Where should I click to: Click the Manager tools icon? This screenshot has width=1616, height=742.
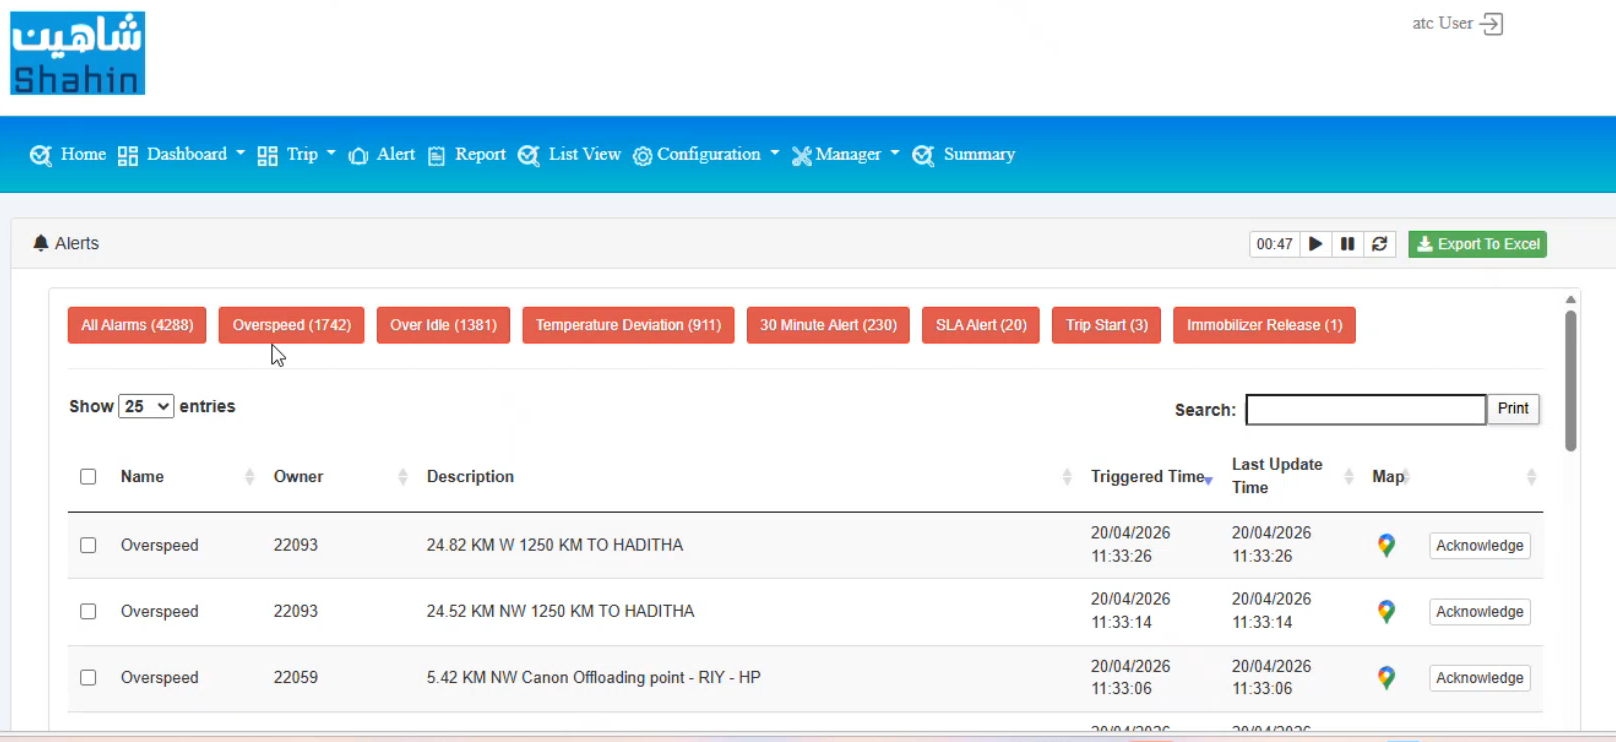tap(801, 155)
